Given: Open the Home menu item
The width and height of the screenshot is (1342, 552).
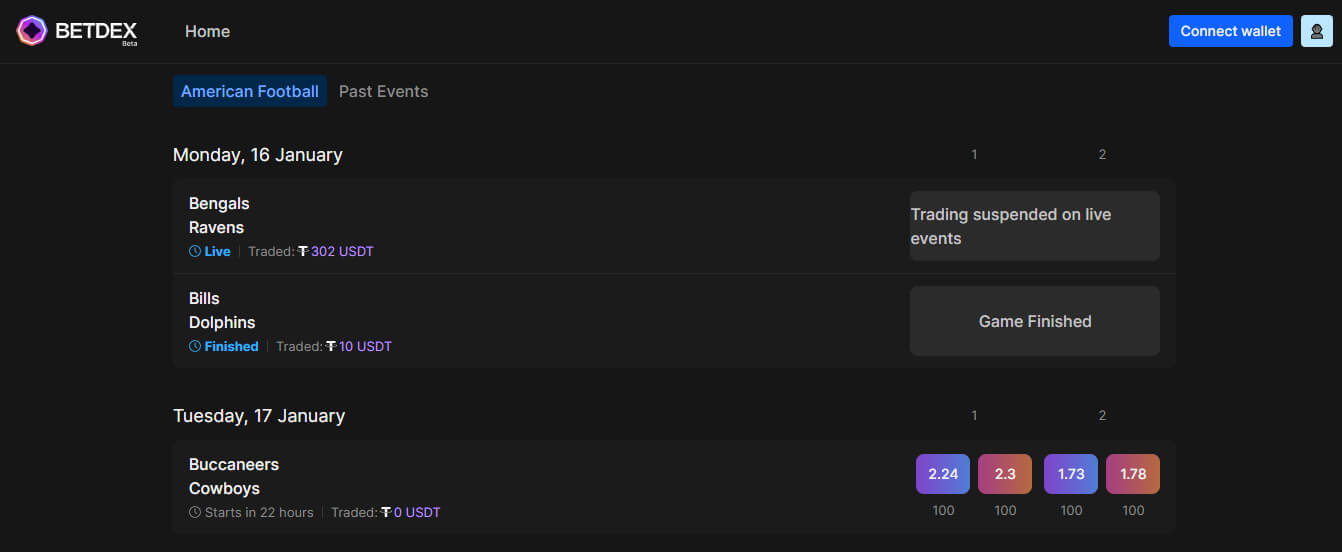Looking at the screenshot, I should click(207, 32).
